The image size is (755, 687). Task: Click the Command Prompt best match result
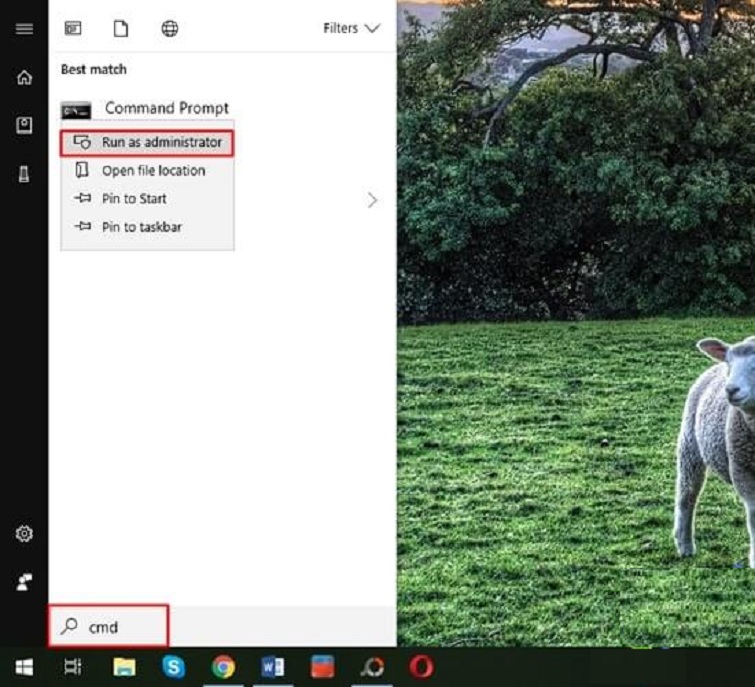(x=166, y=108)
